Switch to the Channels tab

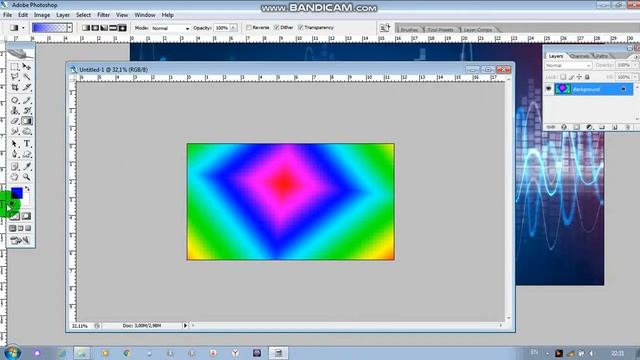[579, 56]
